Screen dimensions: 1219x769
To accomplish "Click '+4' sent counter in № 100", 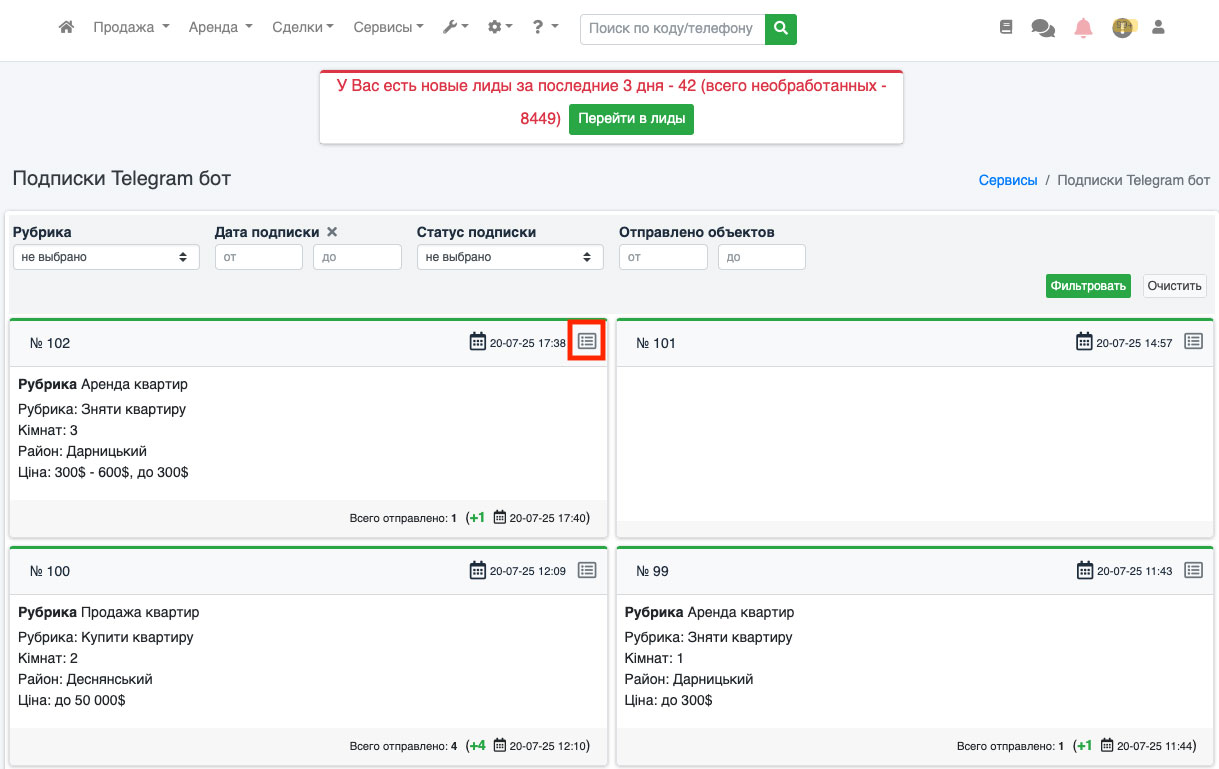I will pos(477,746).
